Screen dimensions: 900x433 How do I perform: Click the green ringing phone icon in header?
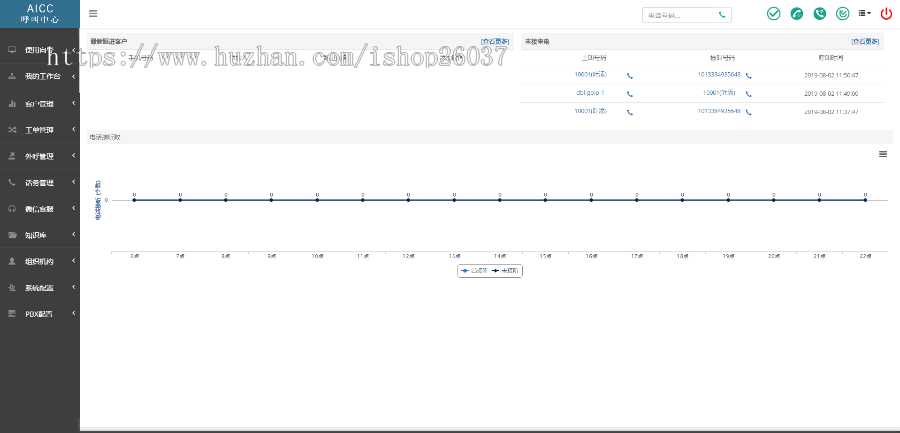820,14
